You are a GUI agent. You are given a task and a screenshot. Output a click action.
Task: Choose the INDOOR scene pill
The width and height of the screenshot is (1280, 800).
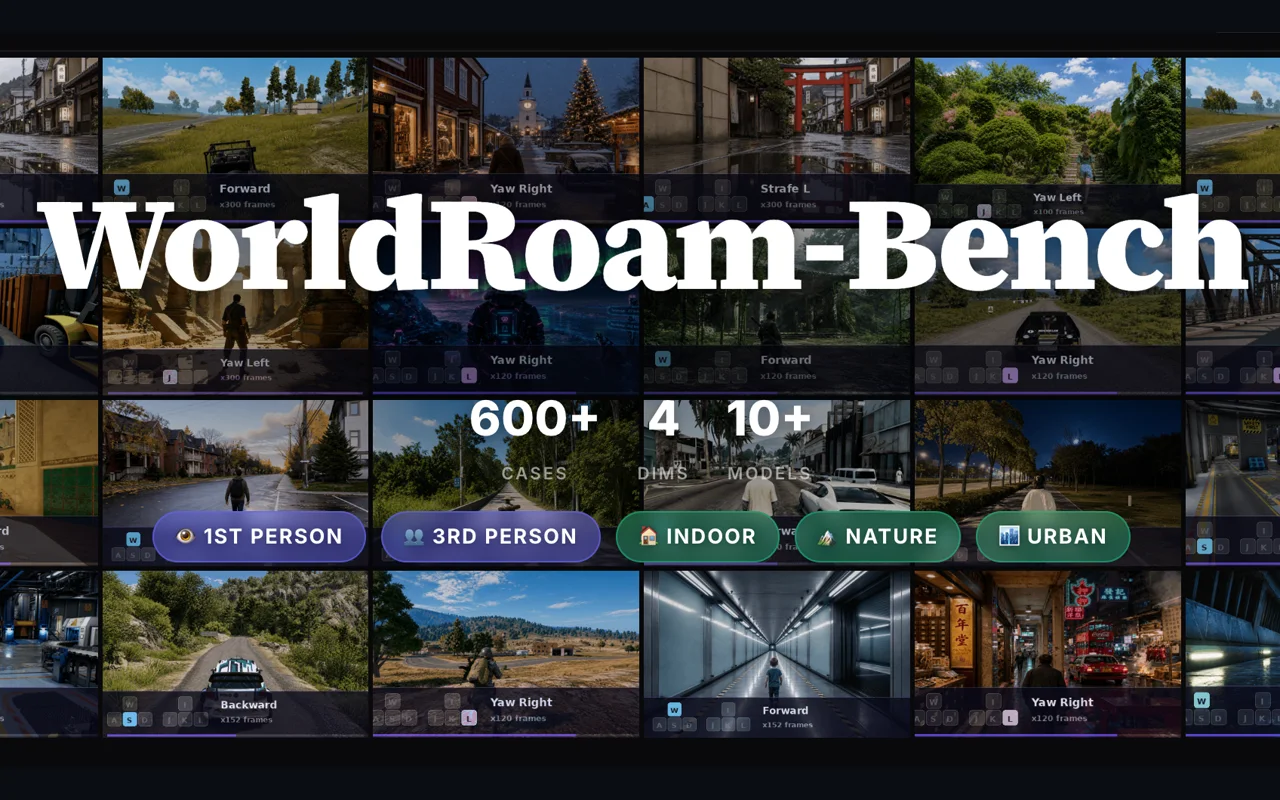[697, 537]
